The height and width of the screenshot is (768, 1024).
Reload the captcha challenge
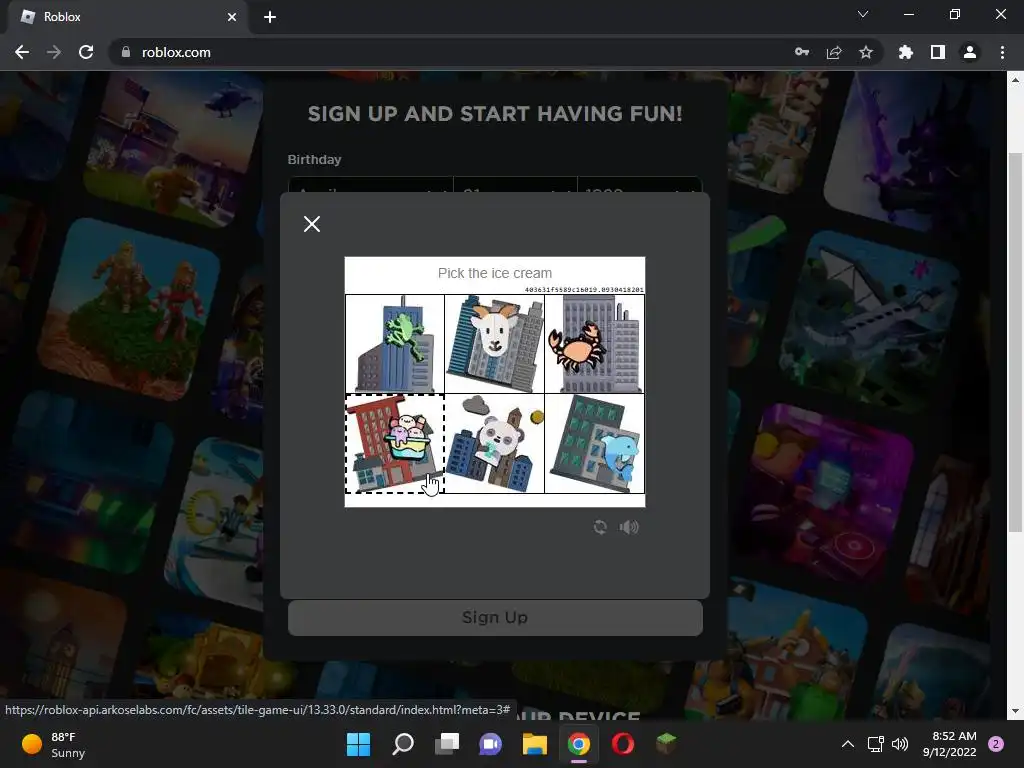click(x=600, y=527)
